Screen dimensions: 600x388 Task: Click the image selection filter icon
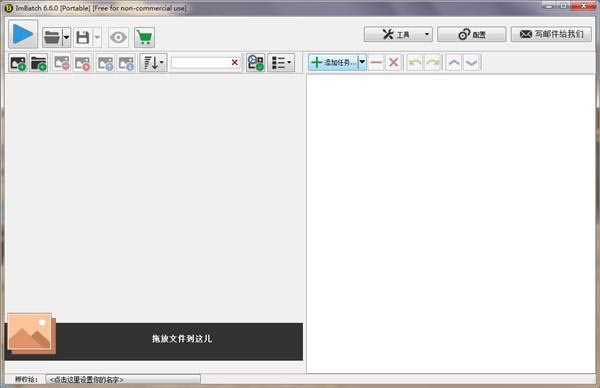[256, 63]
